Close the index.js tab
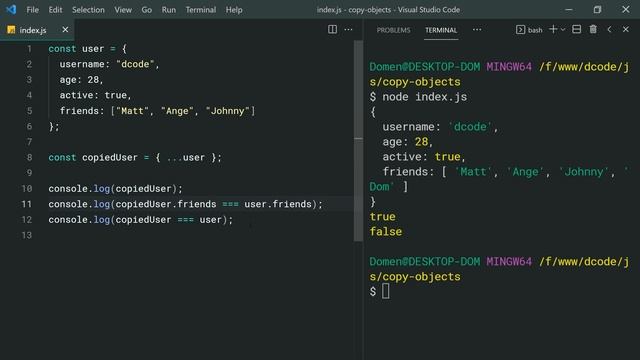 tap(65, 29)
